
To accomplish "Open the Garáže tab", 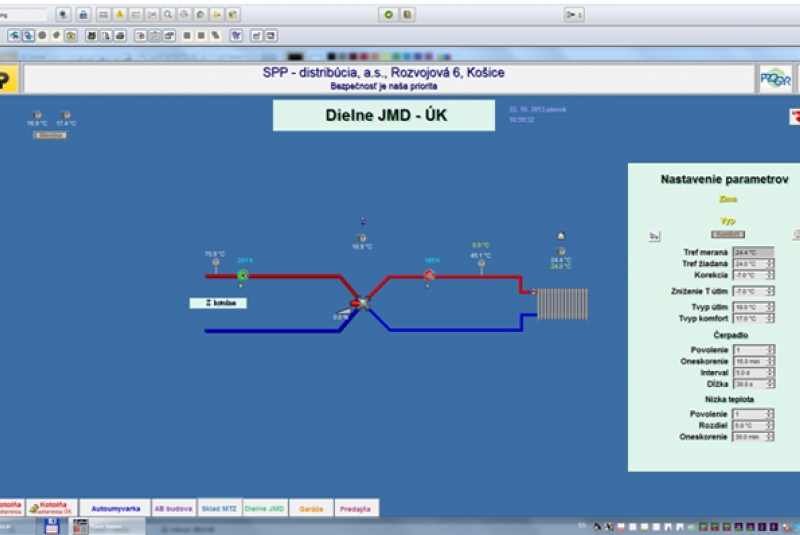I will coord(311,508).
